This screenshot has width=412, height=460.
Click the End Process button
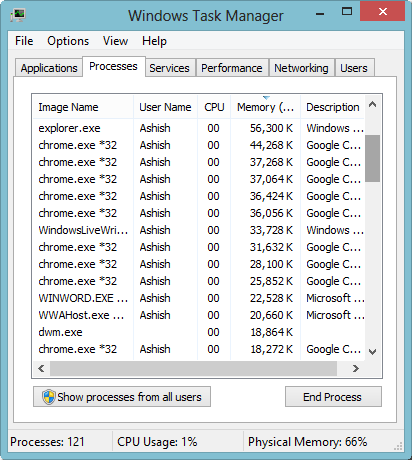tap(333, 397)
